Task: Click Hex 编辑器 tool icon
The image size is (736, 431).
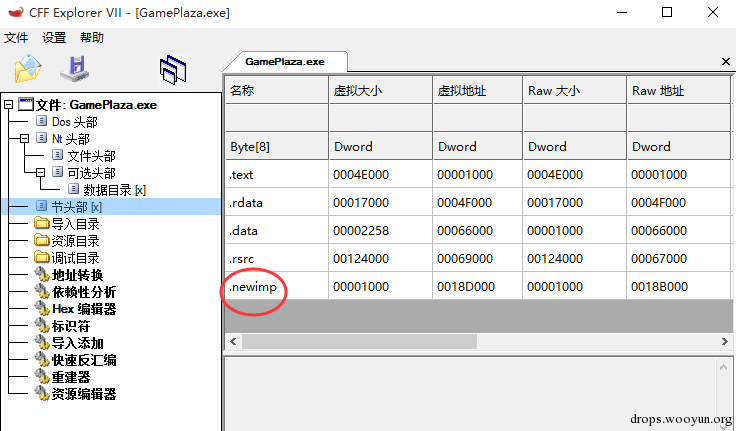Action: [42, 308]
